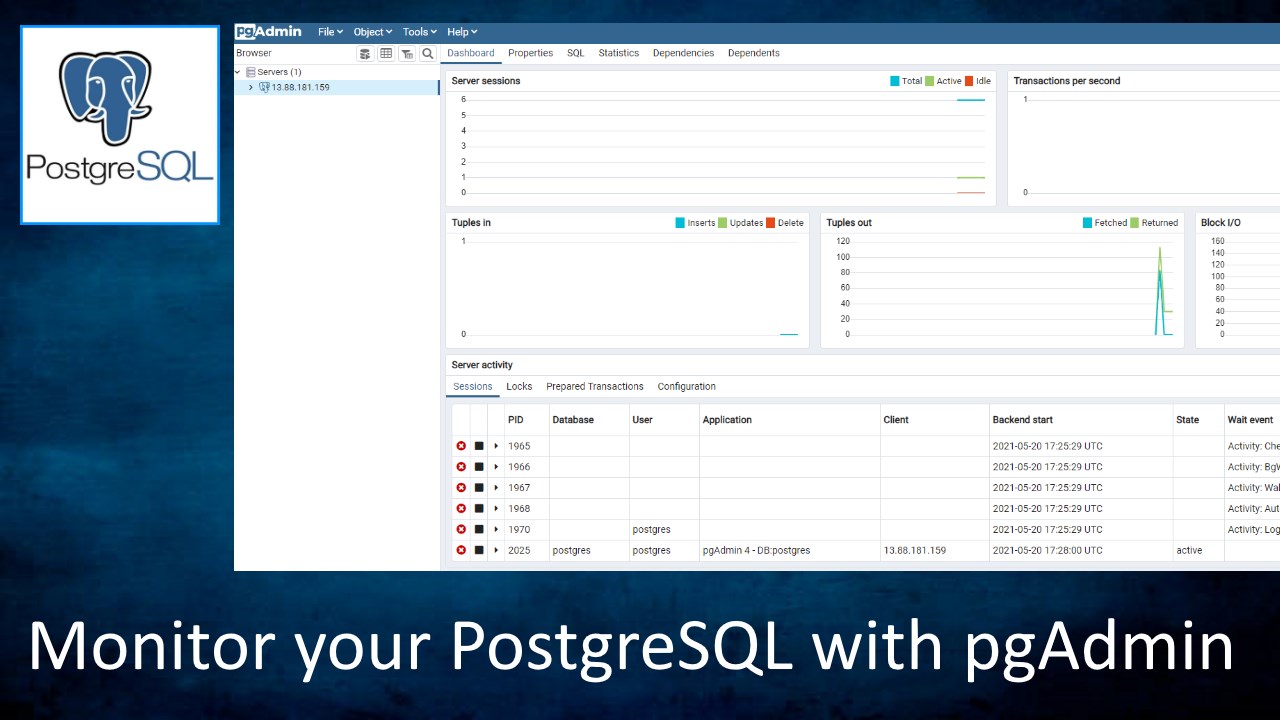This screenshot has width=1280, height=720.
Task: Open the Dependents tab
Action: [x=754, y=53]
